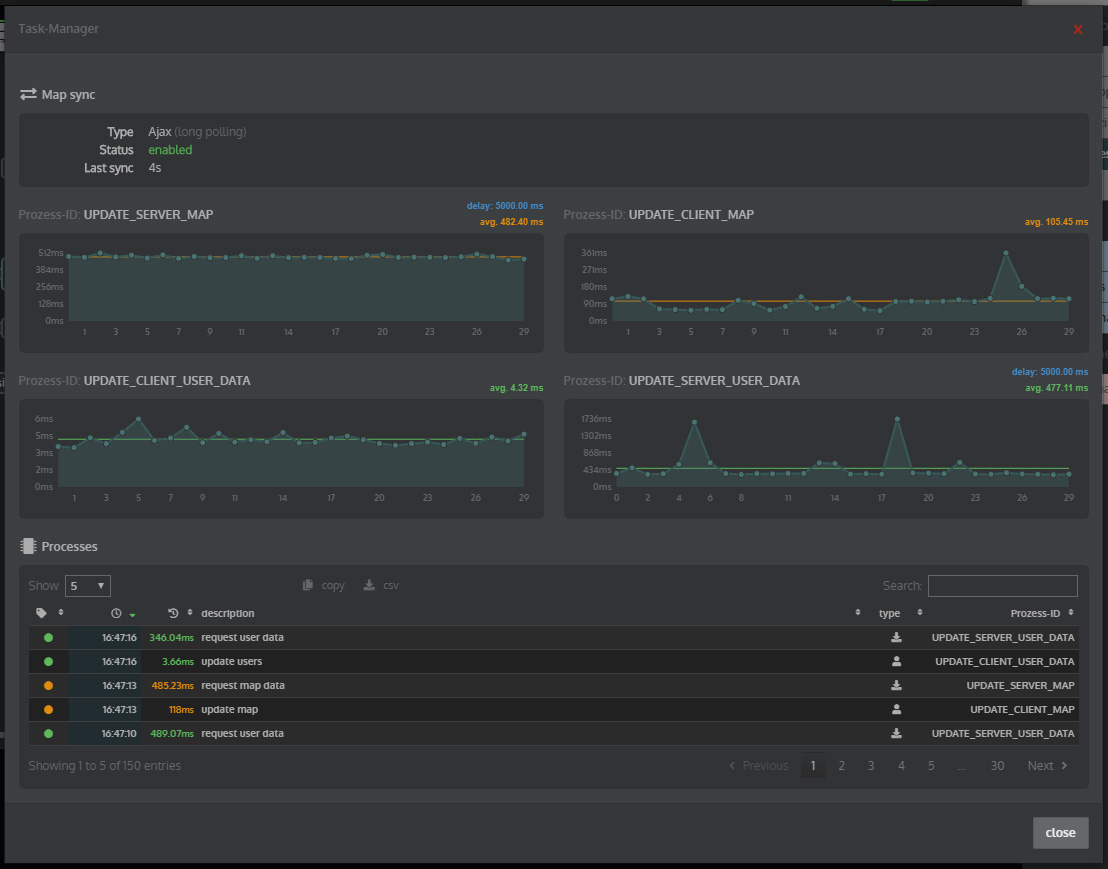Sort the description column

tap(228, 613)
